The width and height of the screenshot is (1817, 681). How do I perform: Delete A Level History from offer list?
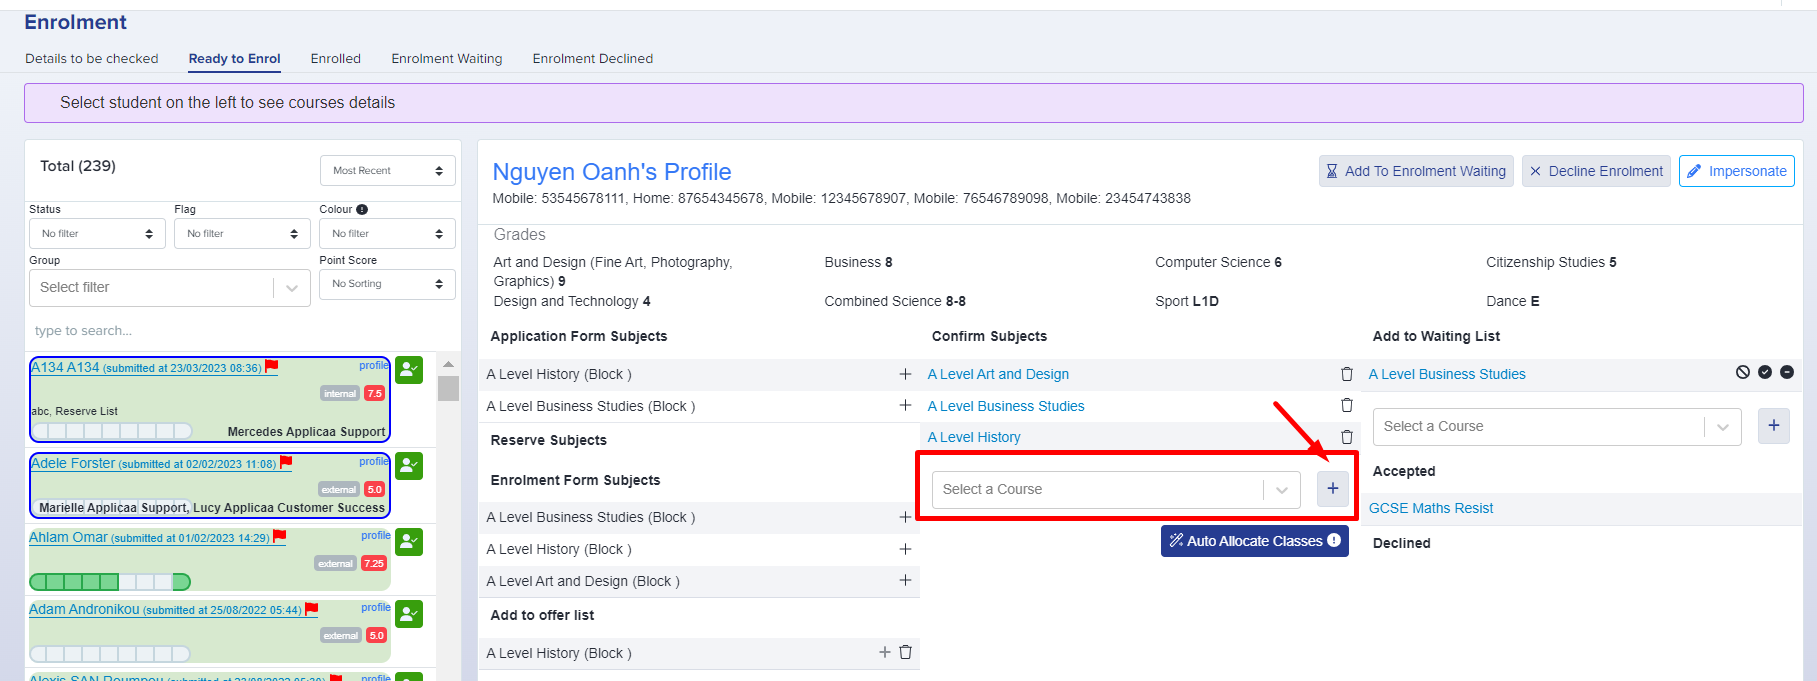coord(906,652)
